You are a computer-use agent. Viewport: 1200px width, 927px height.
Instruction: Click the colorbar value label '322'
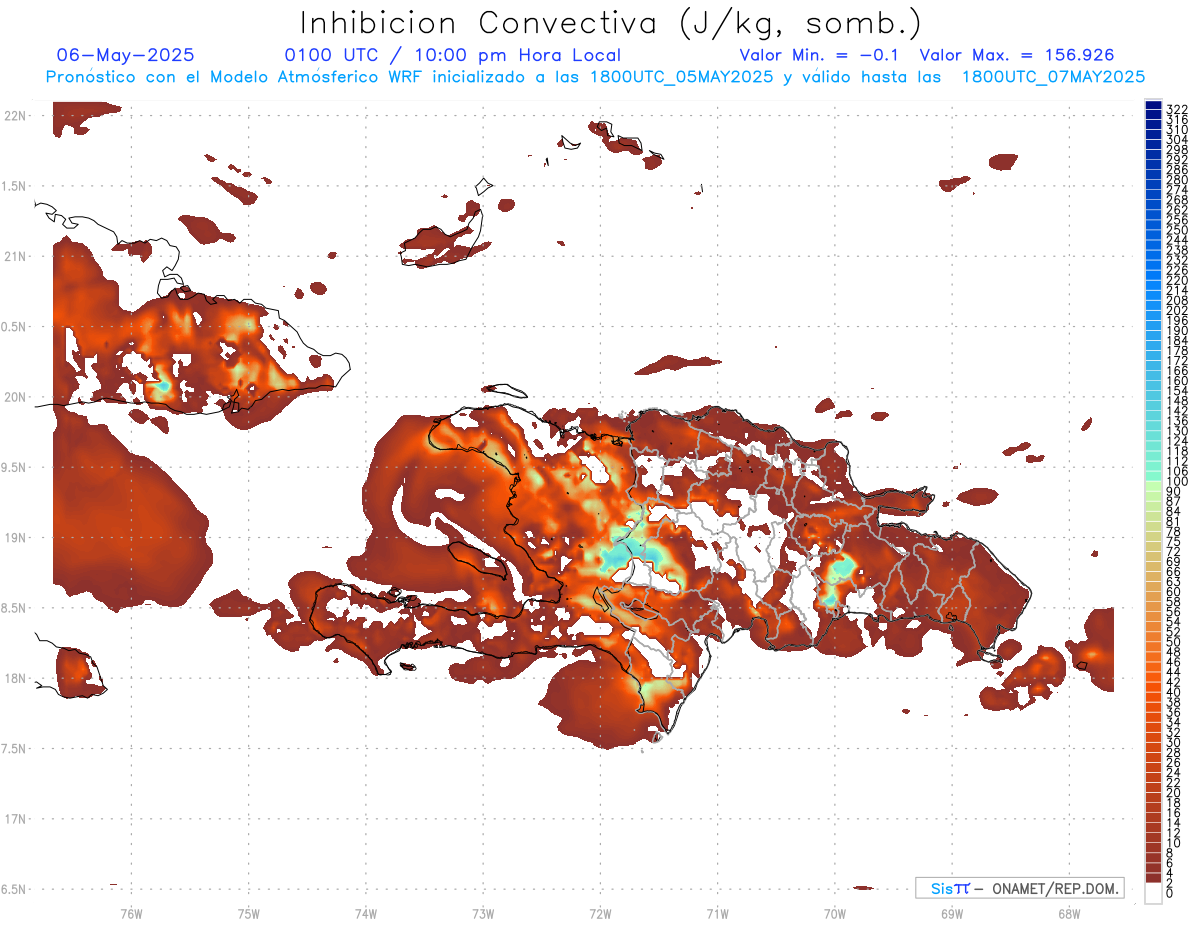click(1177, 109)
